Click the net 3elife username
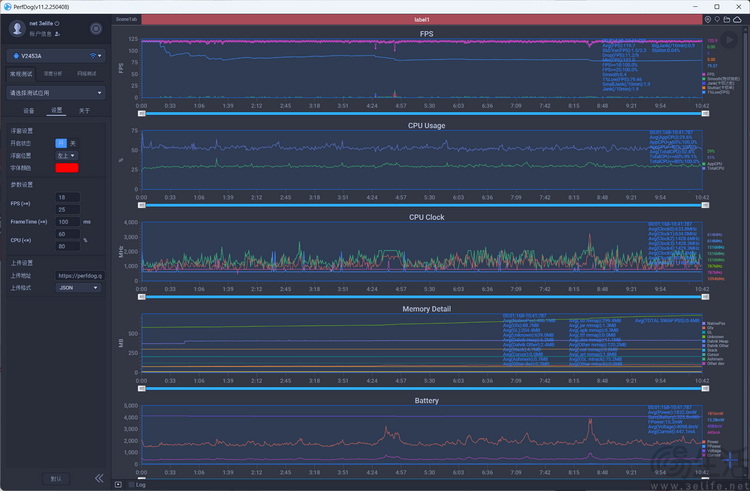Image resolution: width=750 pixels, height=491 pixels. tap(41, 23)
